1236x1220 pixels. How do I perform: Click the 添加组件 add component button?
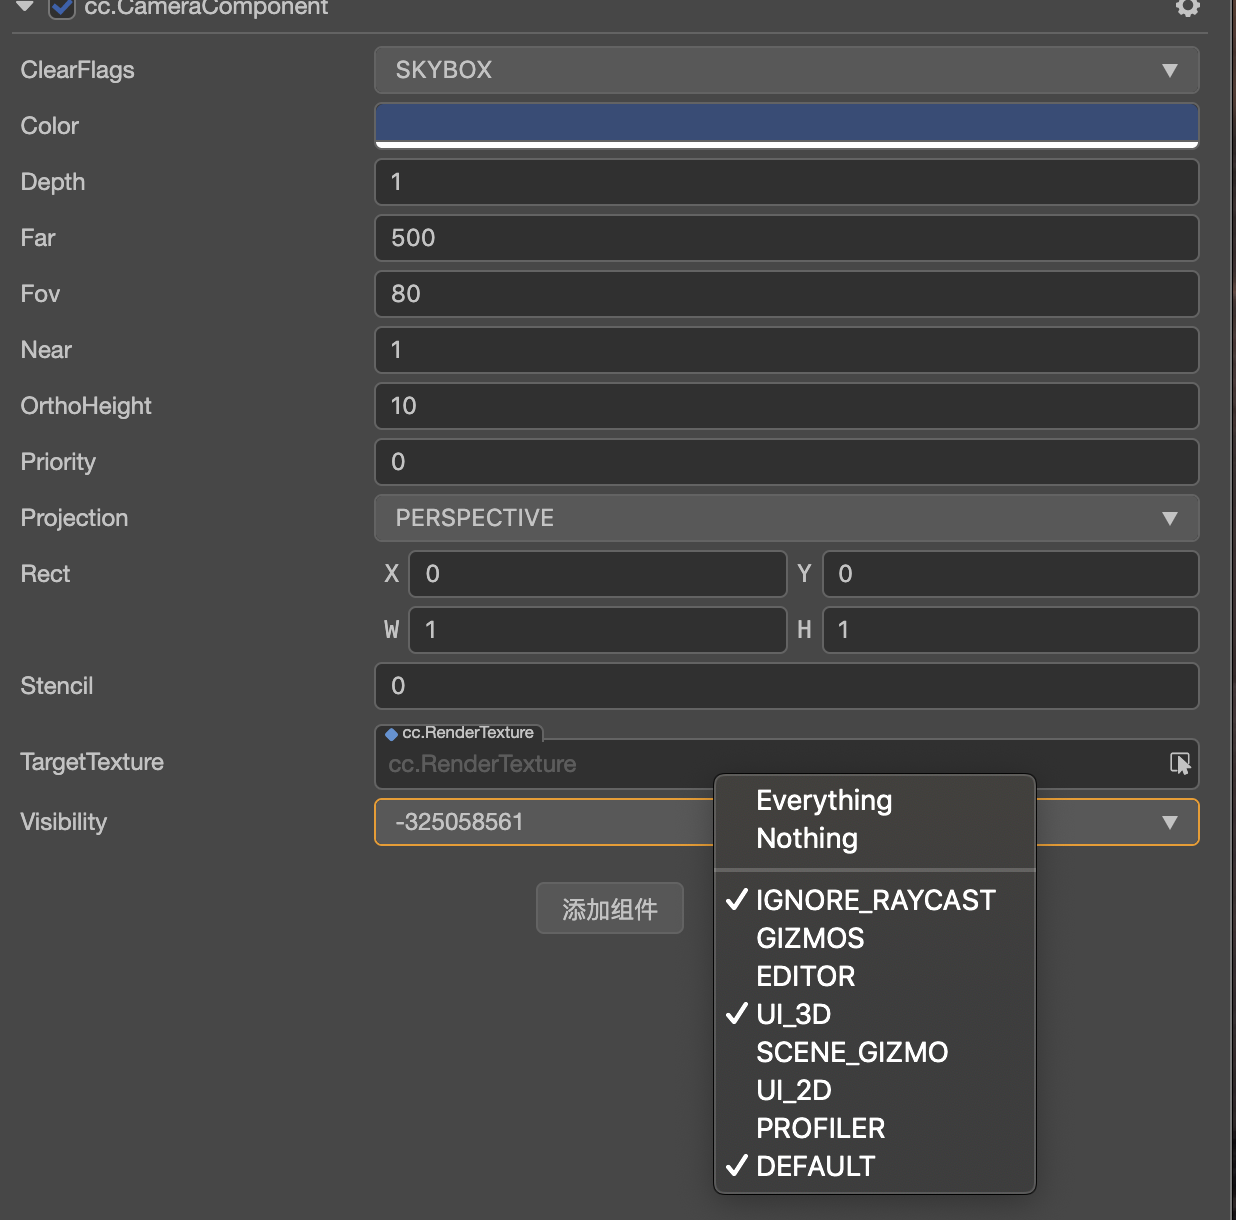click(610, 909)
